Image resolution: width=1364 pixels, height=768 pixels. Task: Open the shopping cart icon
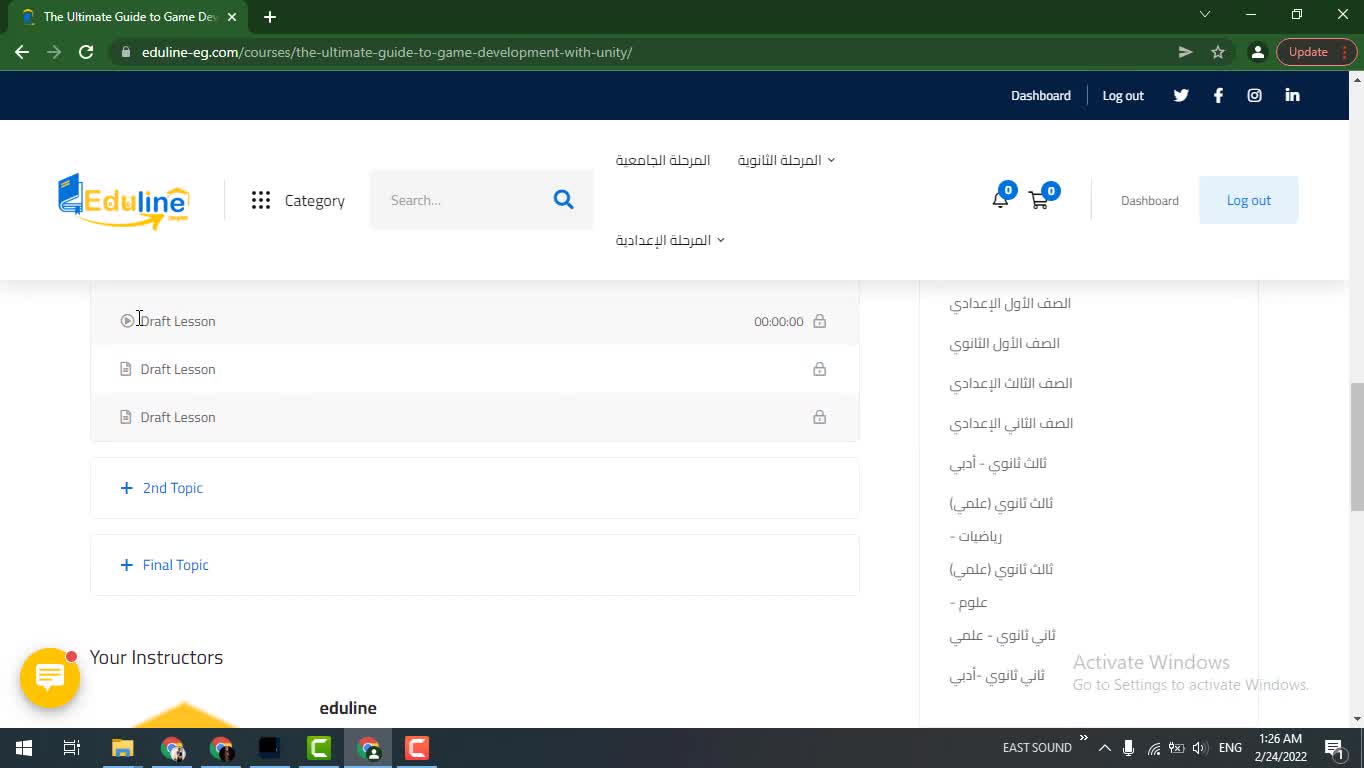[x=1038, y=199]
